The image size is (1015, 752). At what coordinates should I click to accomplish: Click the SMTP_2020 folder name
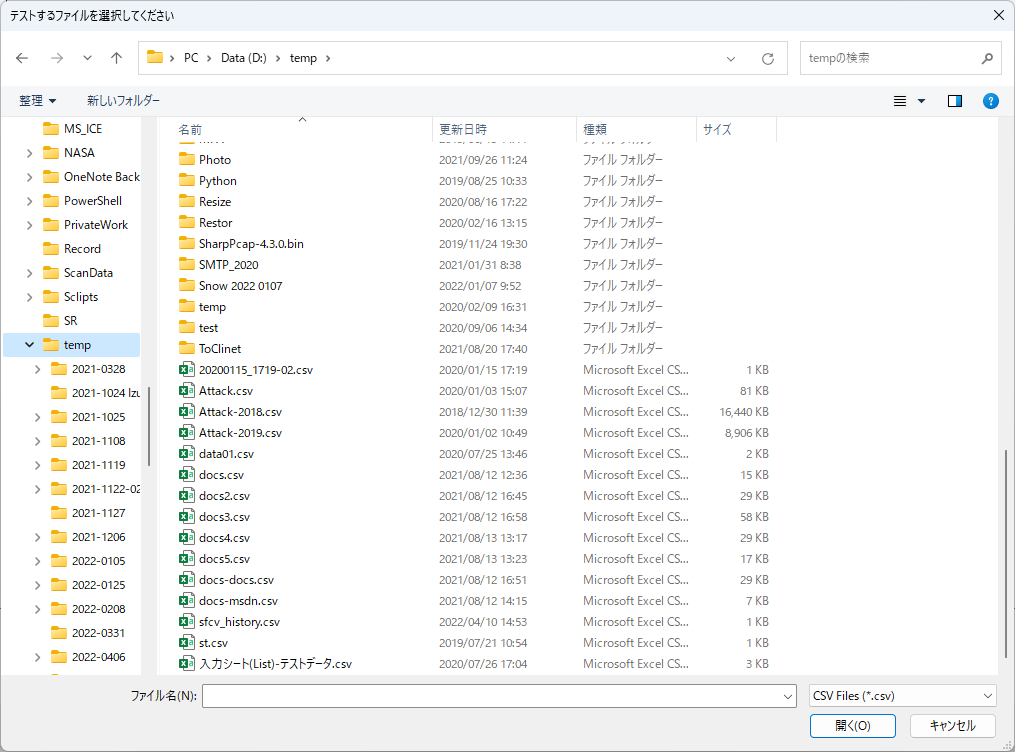click(229, 265)
